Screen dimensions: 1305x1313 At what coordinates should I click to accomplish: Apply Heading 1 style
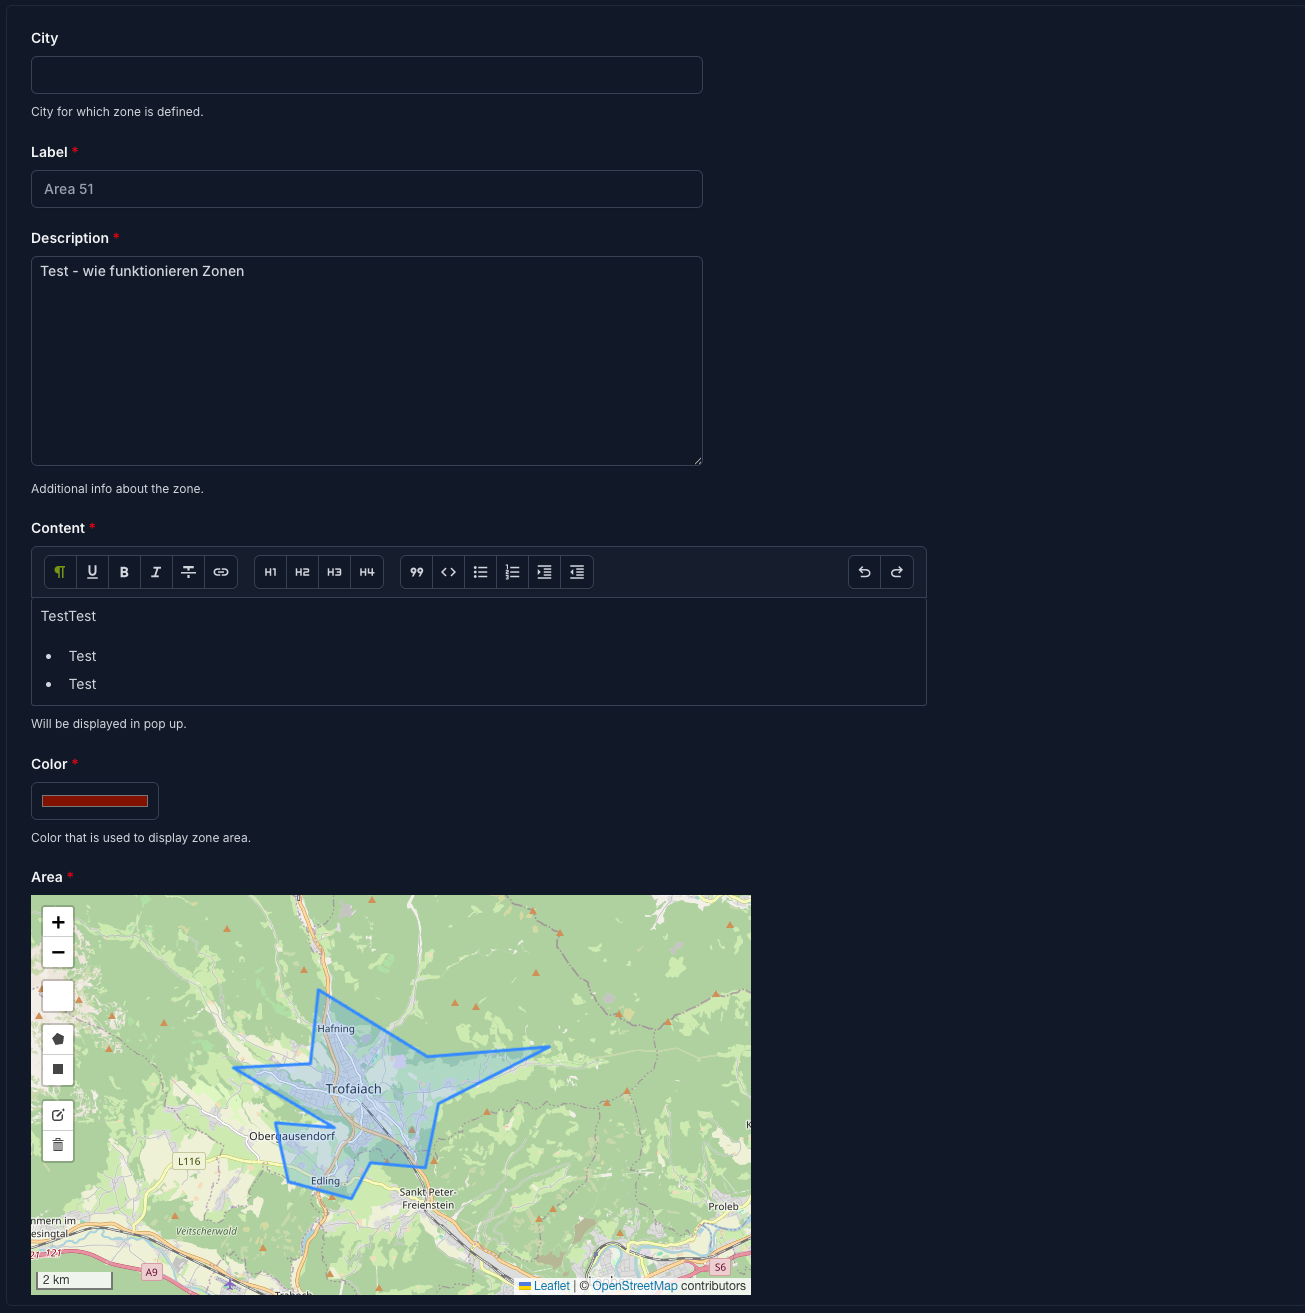(x=270, y=572)
